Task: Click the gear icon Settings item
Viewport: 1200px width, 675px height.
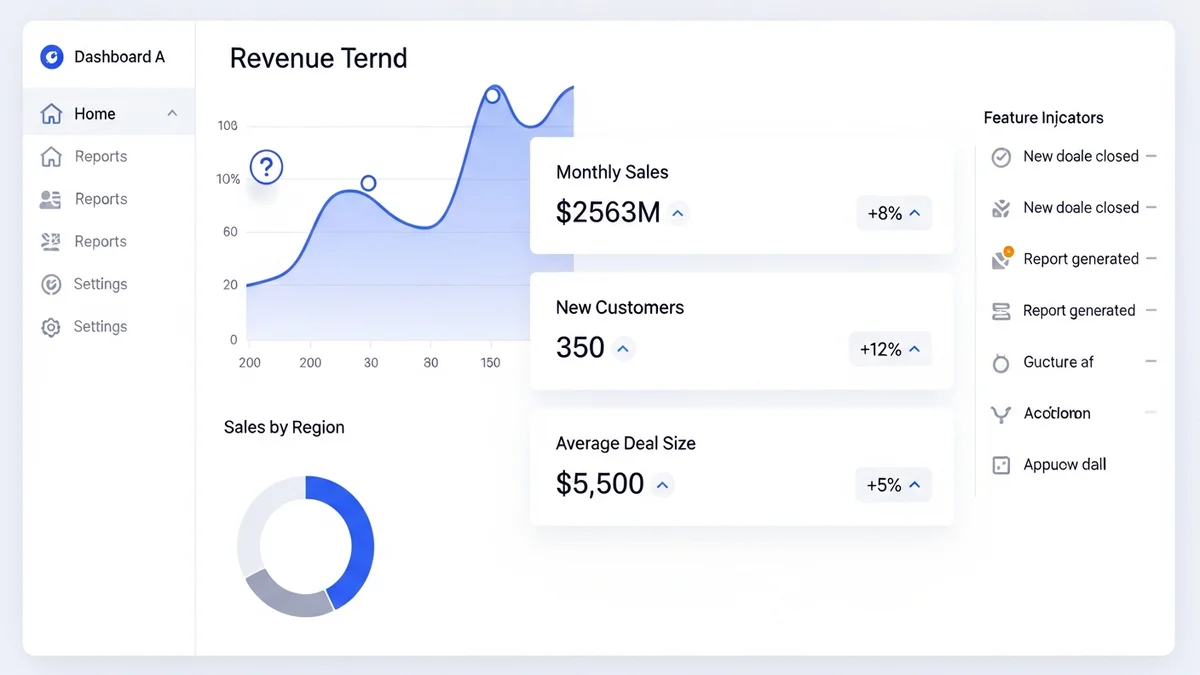Action: click(x=50, y=327)
